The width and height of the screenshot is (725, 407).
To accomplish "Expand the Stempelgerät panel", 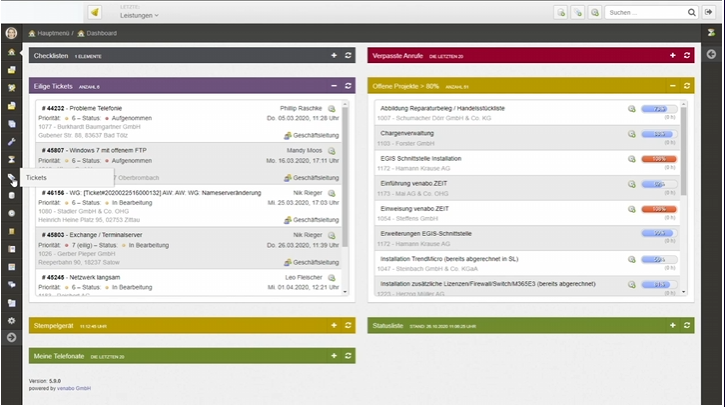I will point(334,326).
